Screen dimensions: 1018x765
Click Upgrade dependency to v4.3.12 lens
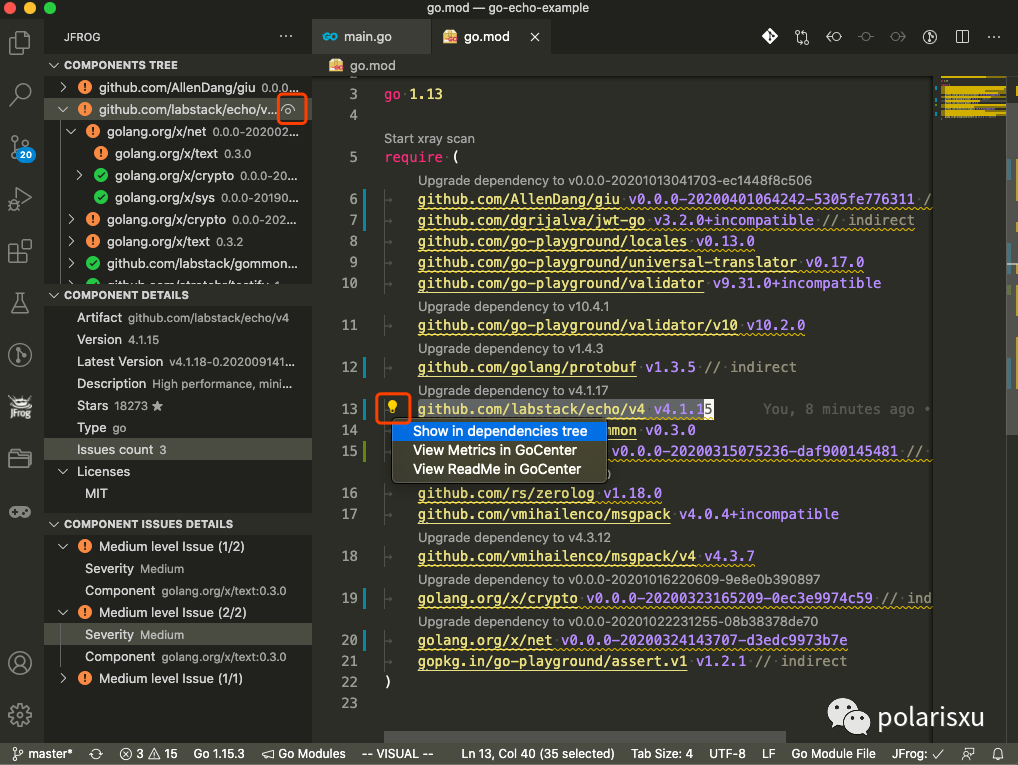(x=514, y=537)
